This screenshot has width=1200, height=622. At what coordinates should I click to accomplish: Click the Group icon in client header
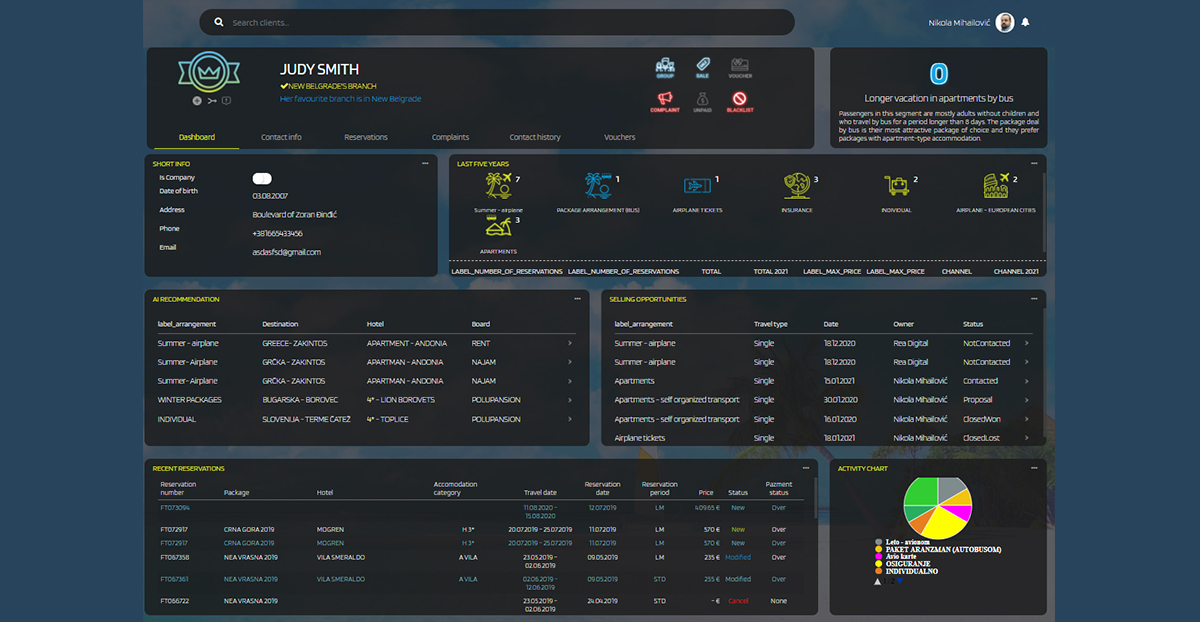pyautogui.click(x=665, y=66)
